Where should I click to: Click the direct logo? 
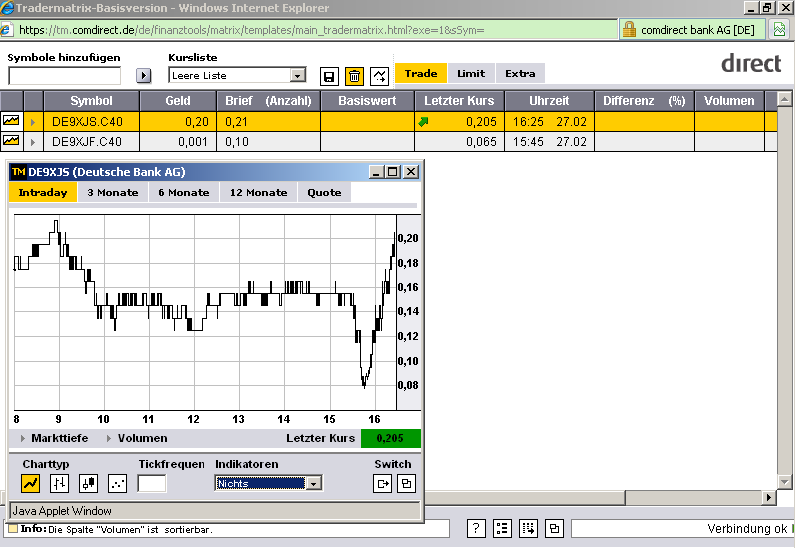[x=751, y=63]
